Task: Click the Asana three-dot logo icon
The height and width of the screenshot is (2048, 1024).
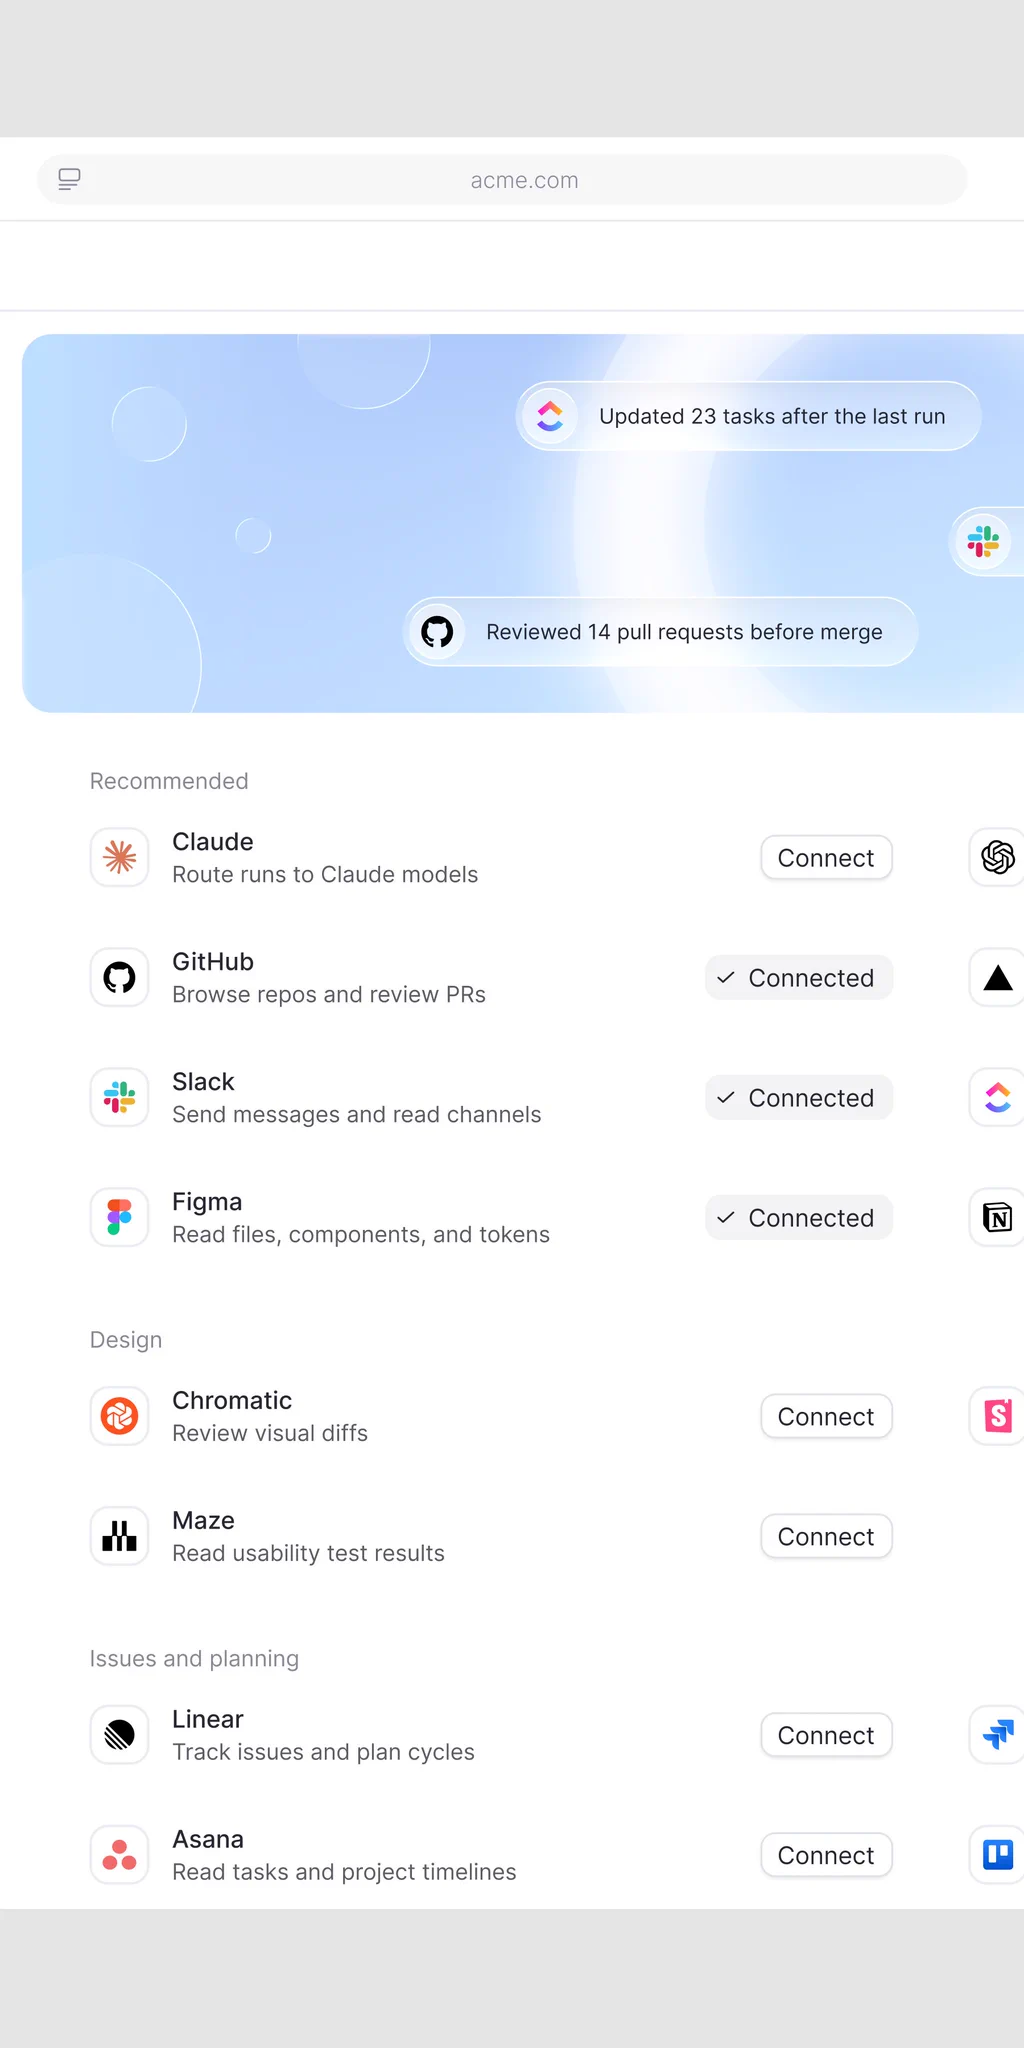Action: [x=120, y=1855]
